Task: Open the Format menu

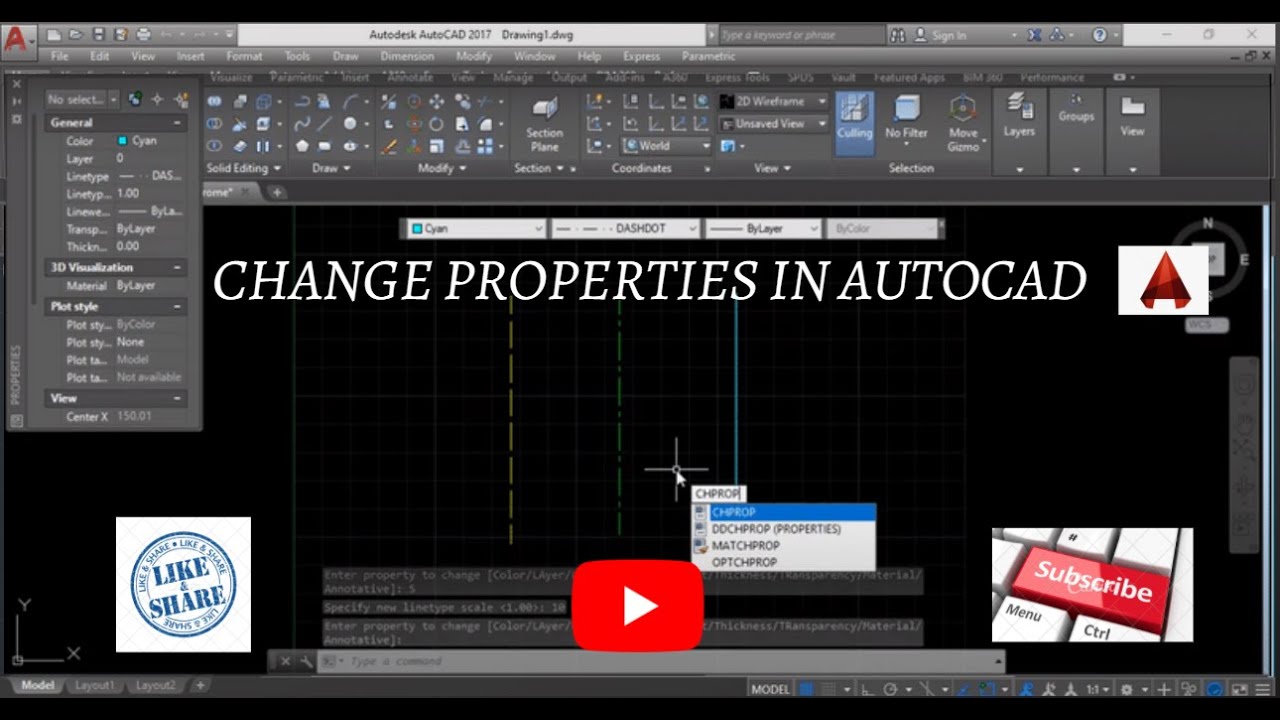Action: pos(244,57)
